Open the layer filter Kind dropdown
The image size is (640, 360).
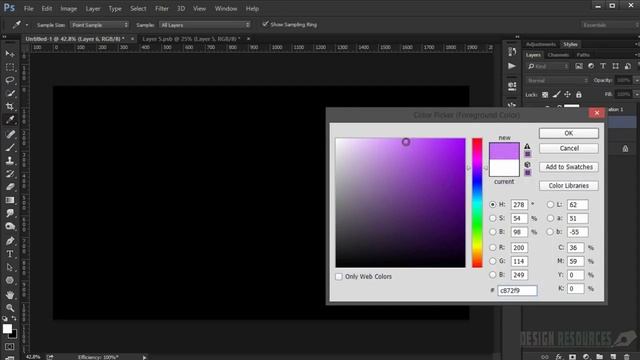548,66
